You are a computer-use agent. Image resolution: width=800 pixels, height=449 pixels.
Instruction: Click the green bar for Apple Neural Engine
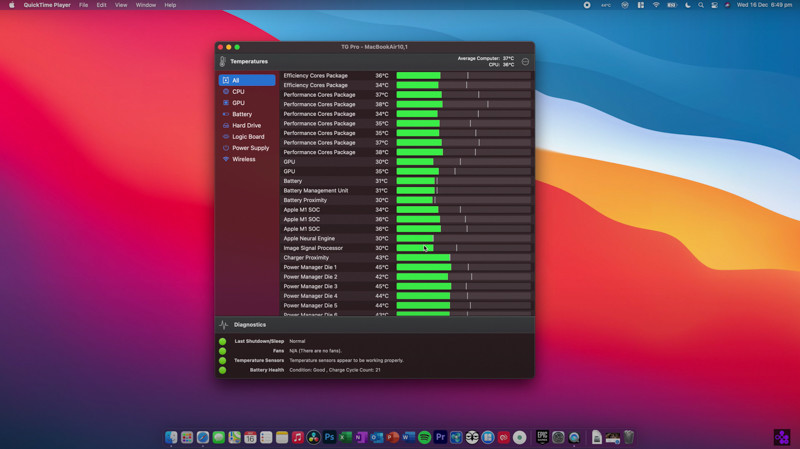click(x=415, y=238)
